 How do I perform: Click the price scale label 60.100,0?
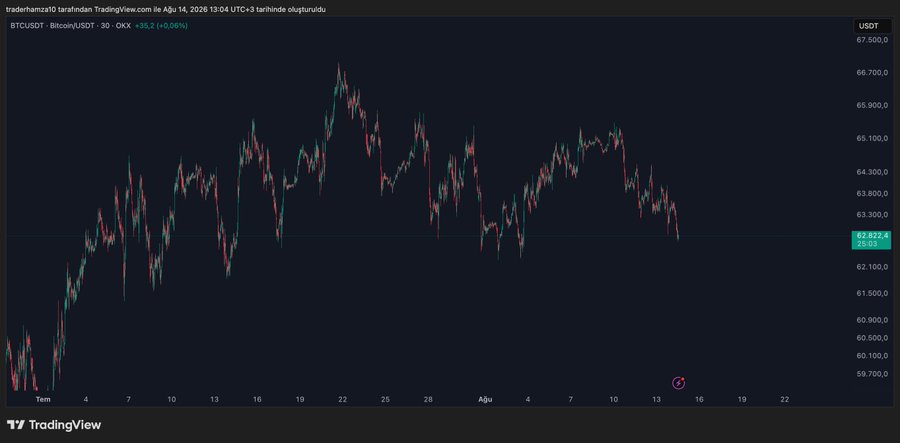(872, 356)
